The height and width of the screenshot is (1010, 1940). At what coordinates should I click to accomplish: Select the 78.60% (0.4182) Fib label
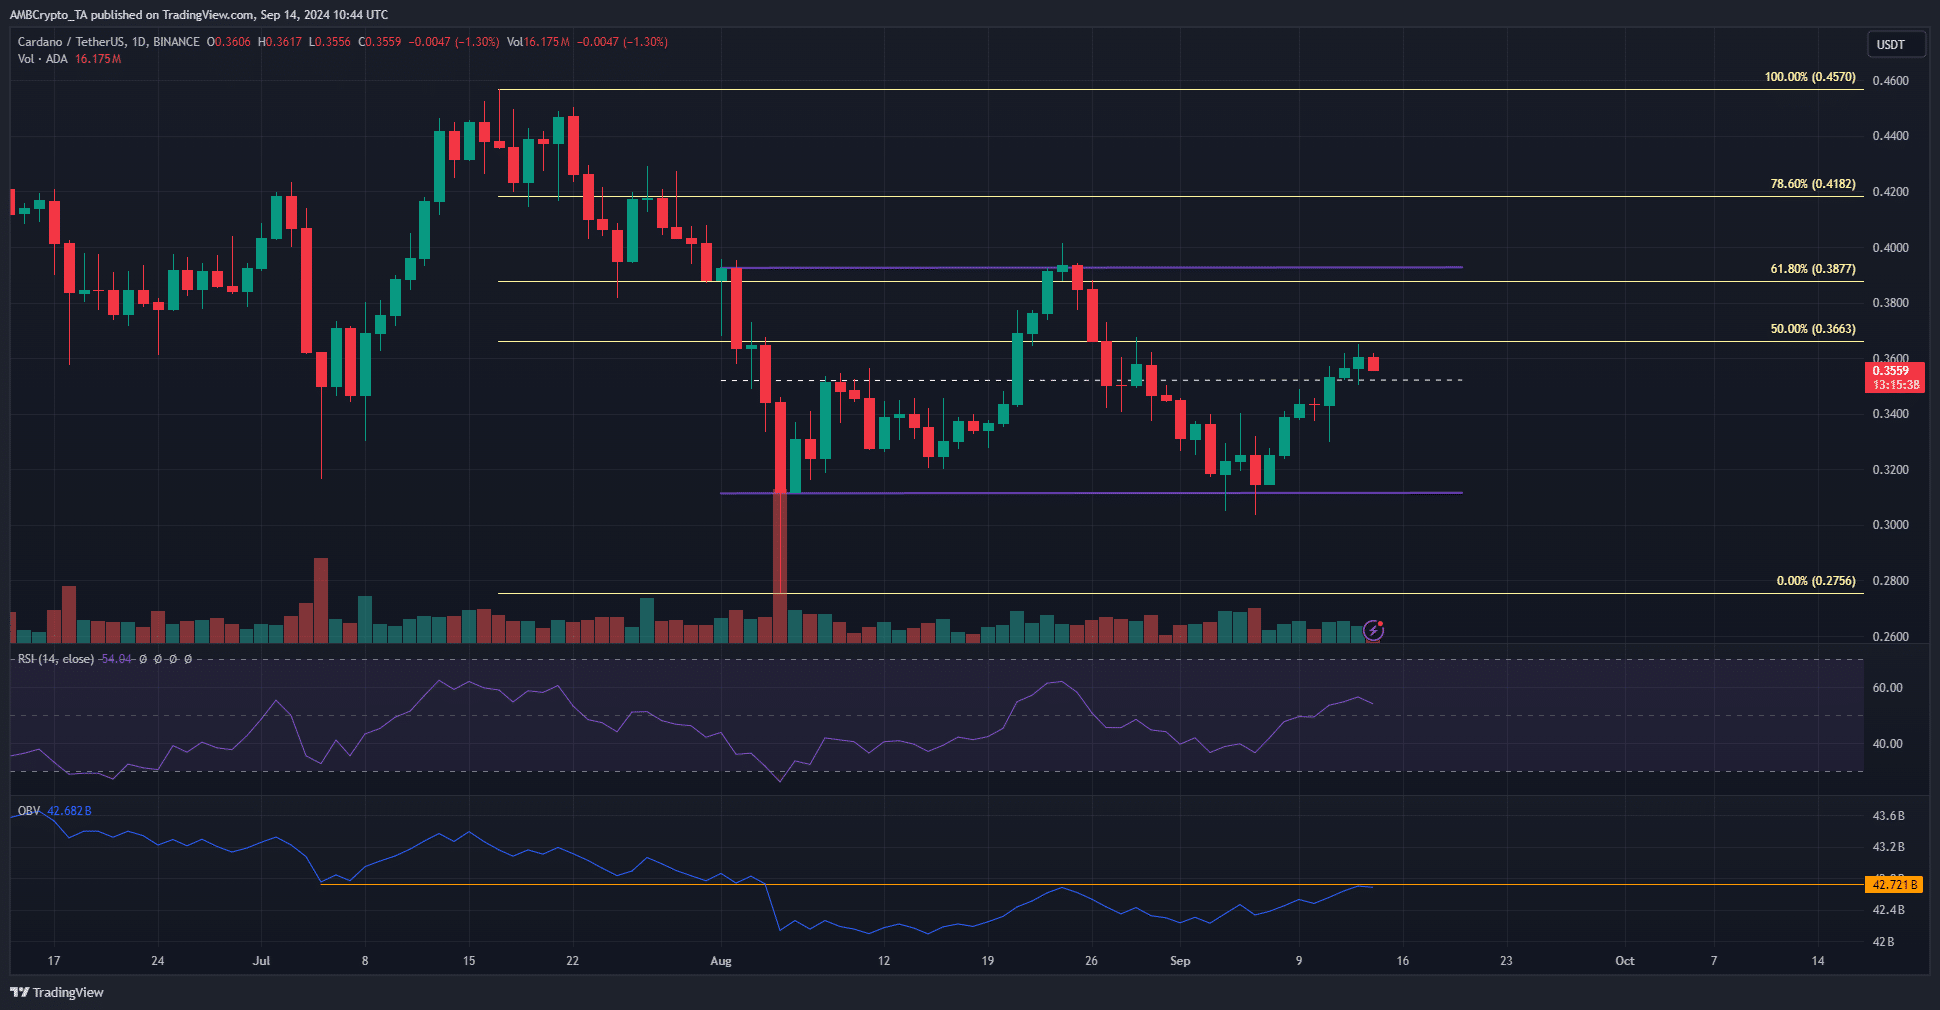click(1813, 184)
